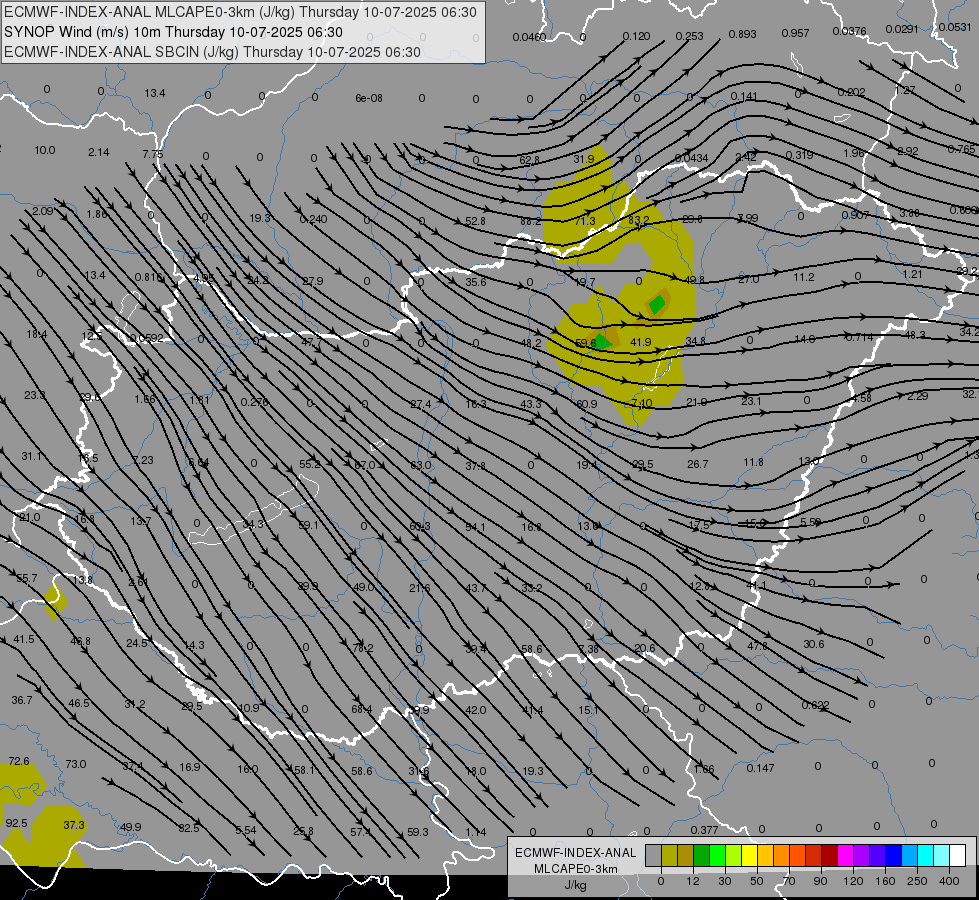Click the map value '41.9' in yellow area
The height and width of the screenshot is (900, 979).
(x=641, y=342)
